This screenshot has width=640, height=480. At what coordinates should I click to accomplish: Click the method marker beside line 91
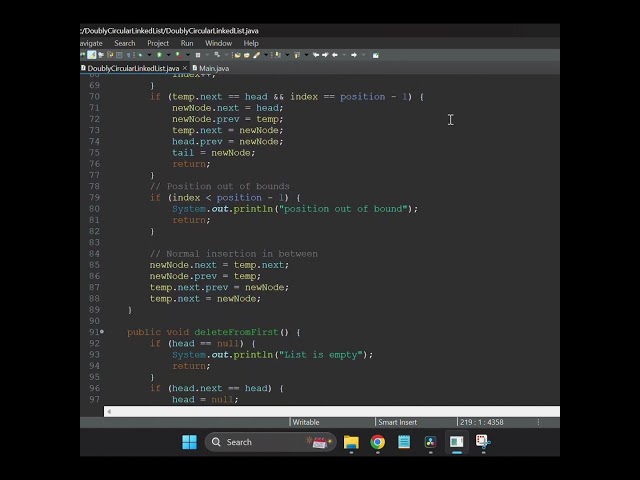[102, 332]
